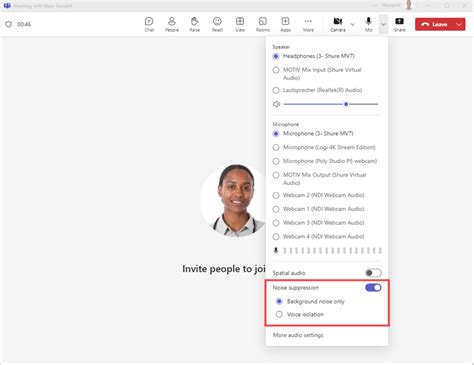Select Microphone (Poly Studio P5 webcam)
The image size is (474, 365).
coord(325,161)
